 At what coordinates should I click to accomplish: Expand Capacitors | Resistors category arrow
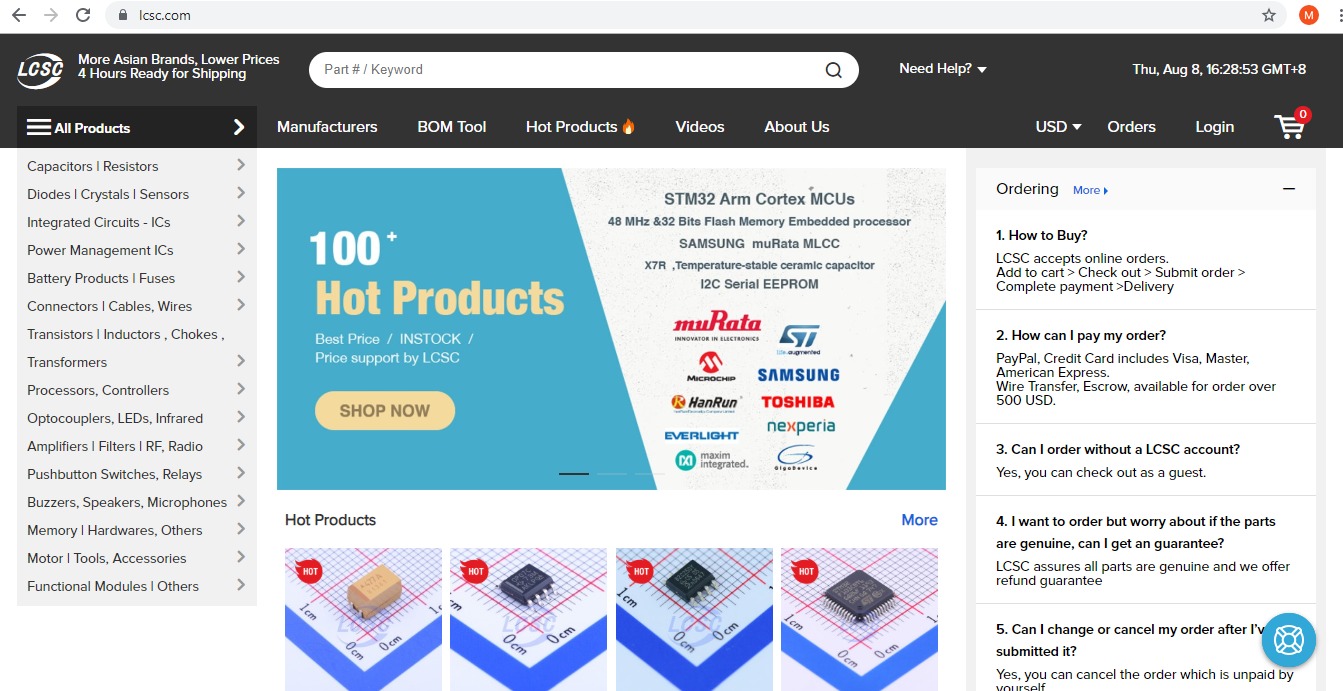tap(241, 165)
